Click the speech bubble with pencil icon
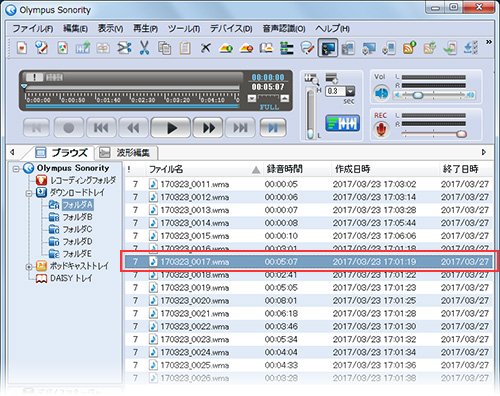The image size is (500, 396). pos(307,48)
